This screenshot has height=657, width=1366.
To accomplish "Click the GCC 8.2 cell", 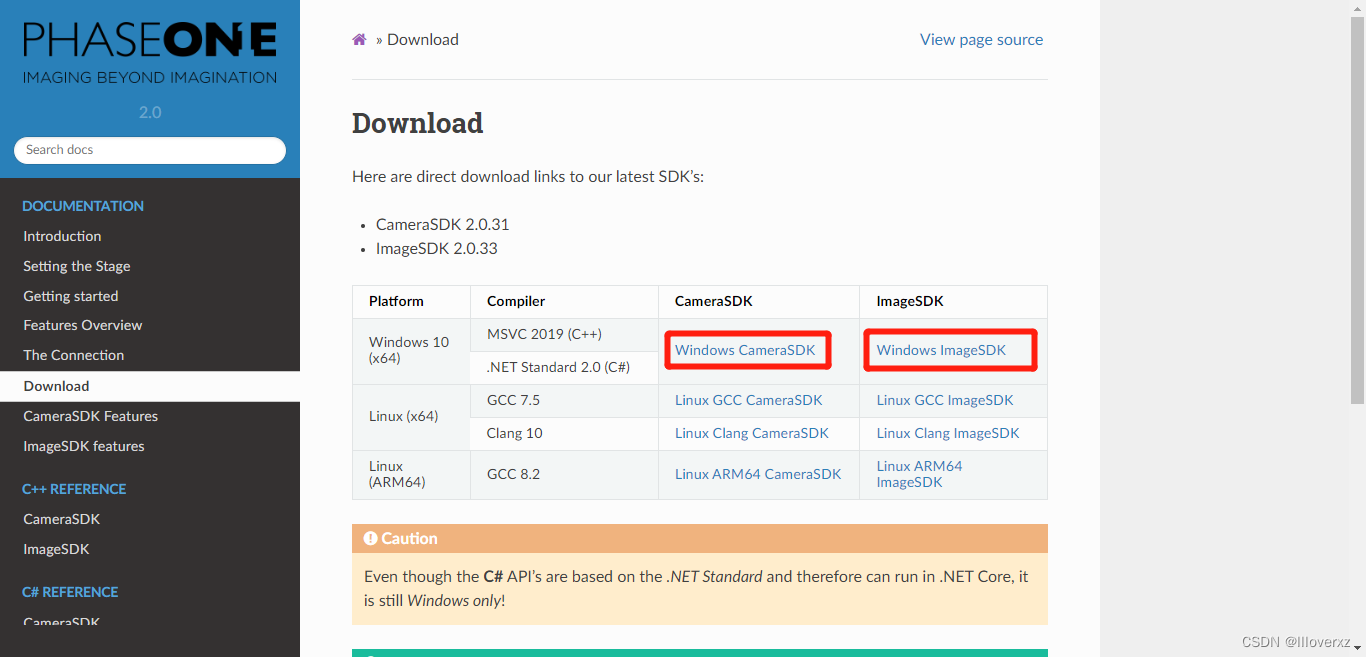I will (x=564, y=474).
